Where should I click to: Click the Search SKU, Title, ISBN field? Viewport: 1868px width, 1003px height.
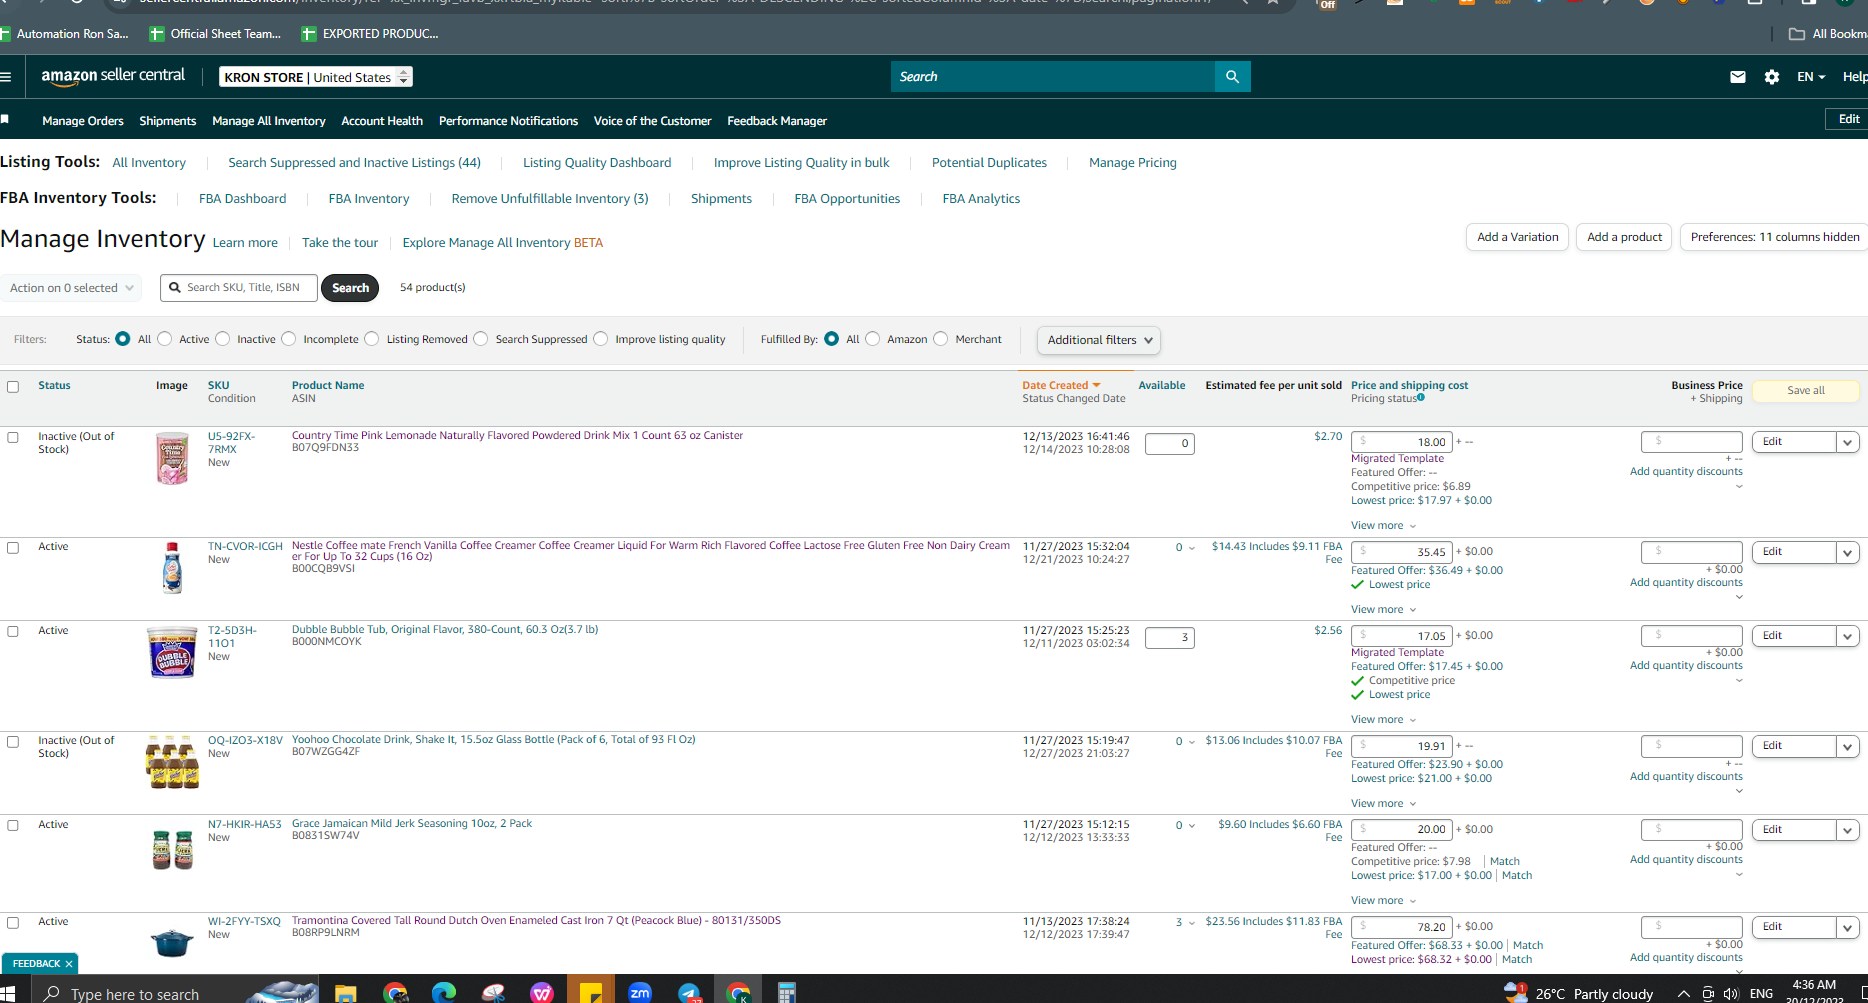tap(239, 288)
